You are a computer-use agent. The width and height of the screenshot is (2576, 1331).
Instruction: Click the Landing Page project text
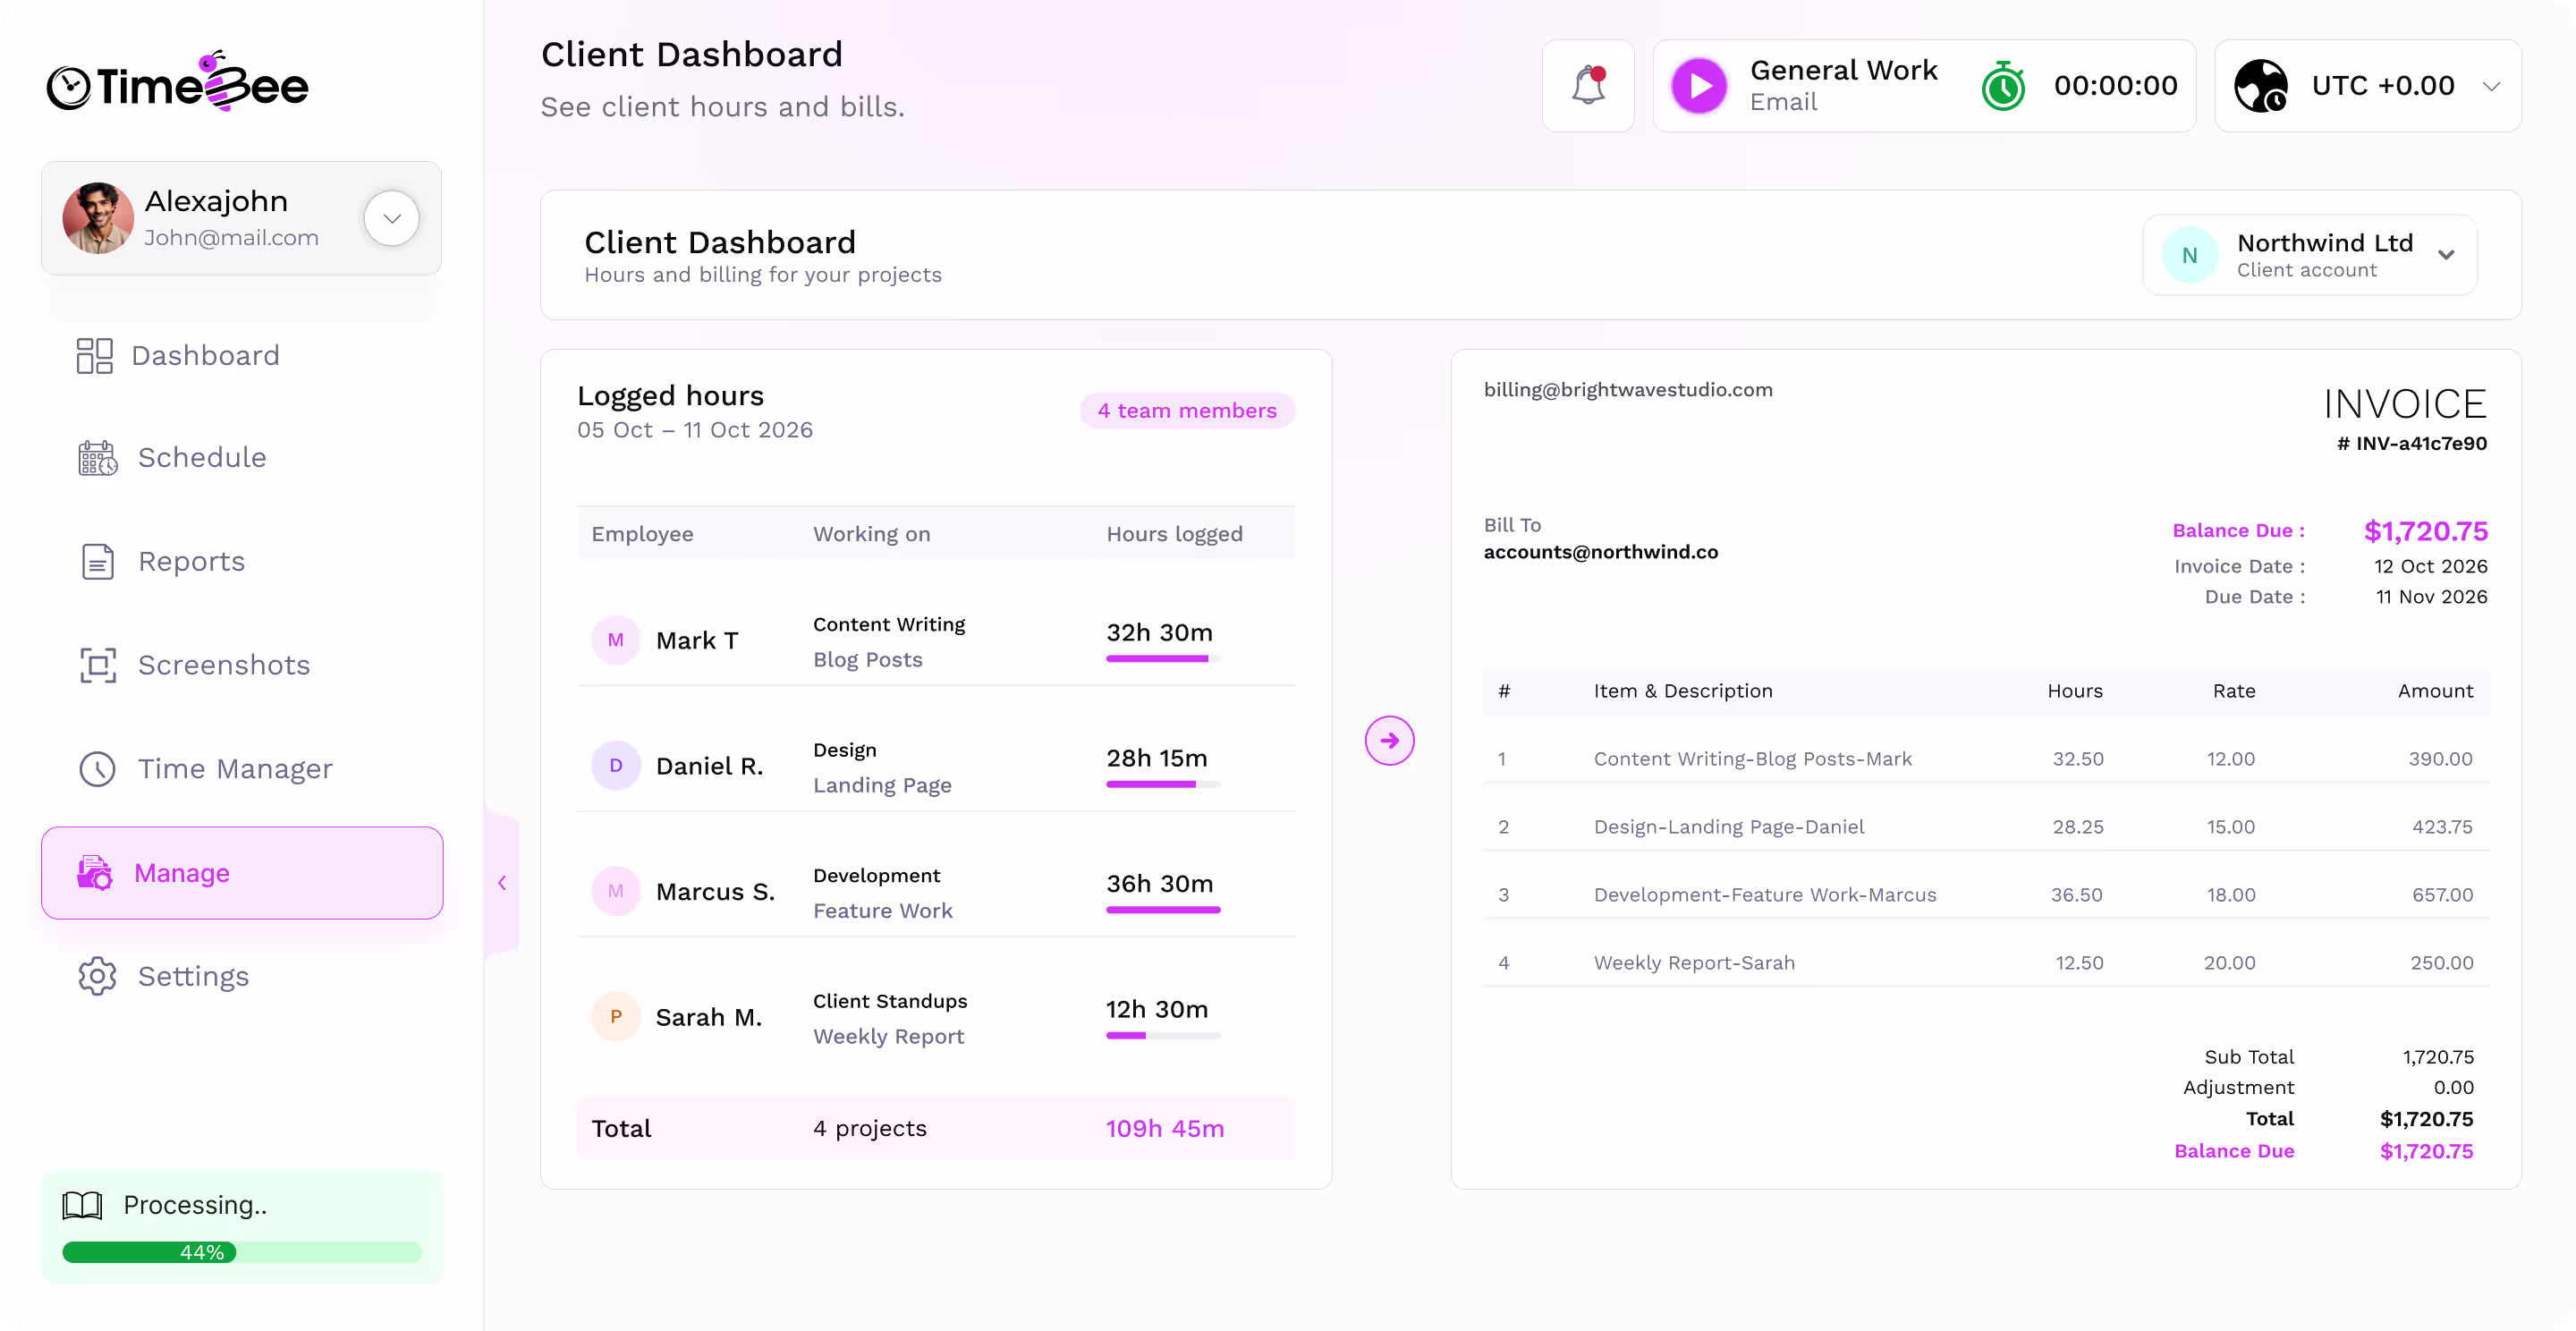pyautogui.click(x=882, y=785)
